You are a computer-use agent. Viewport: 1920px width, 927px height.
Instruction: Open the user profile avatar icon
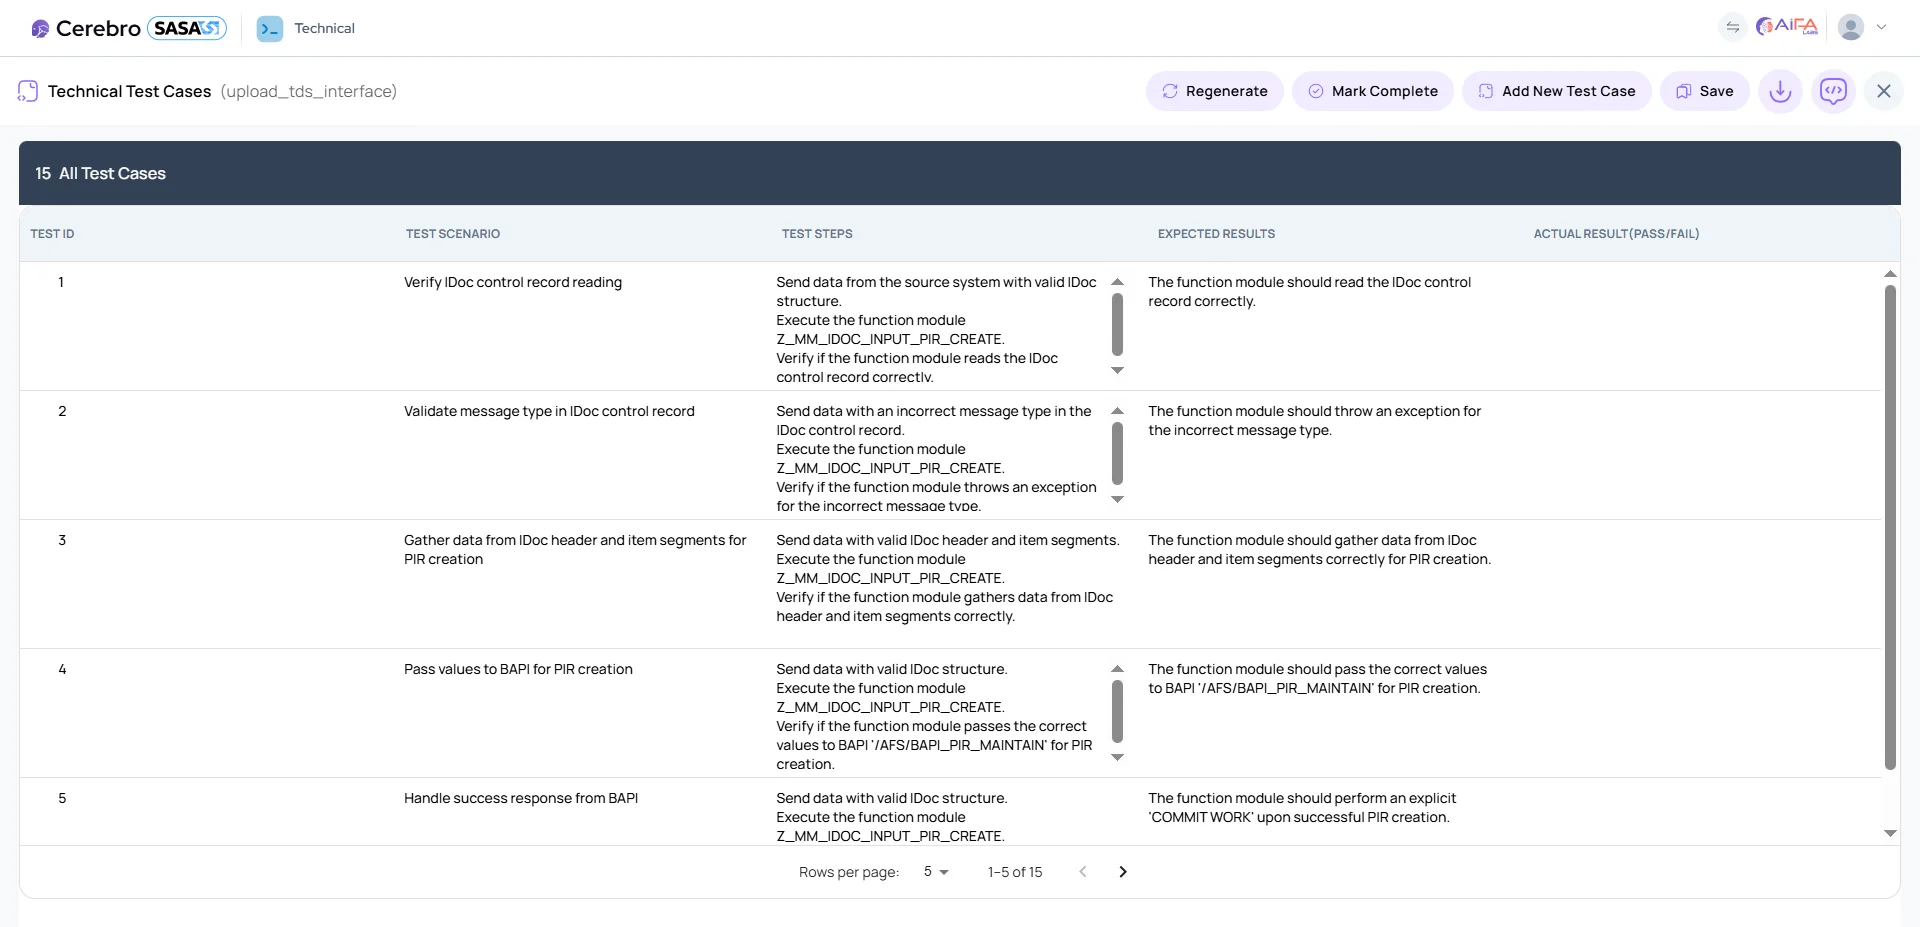pos(1852,27)
